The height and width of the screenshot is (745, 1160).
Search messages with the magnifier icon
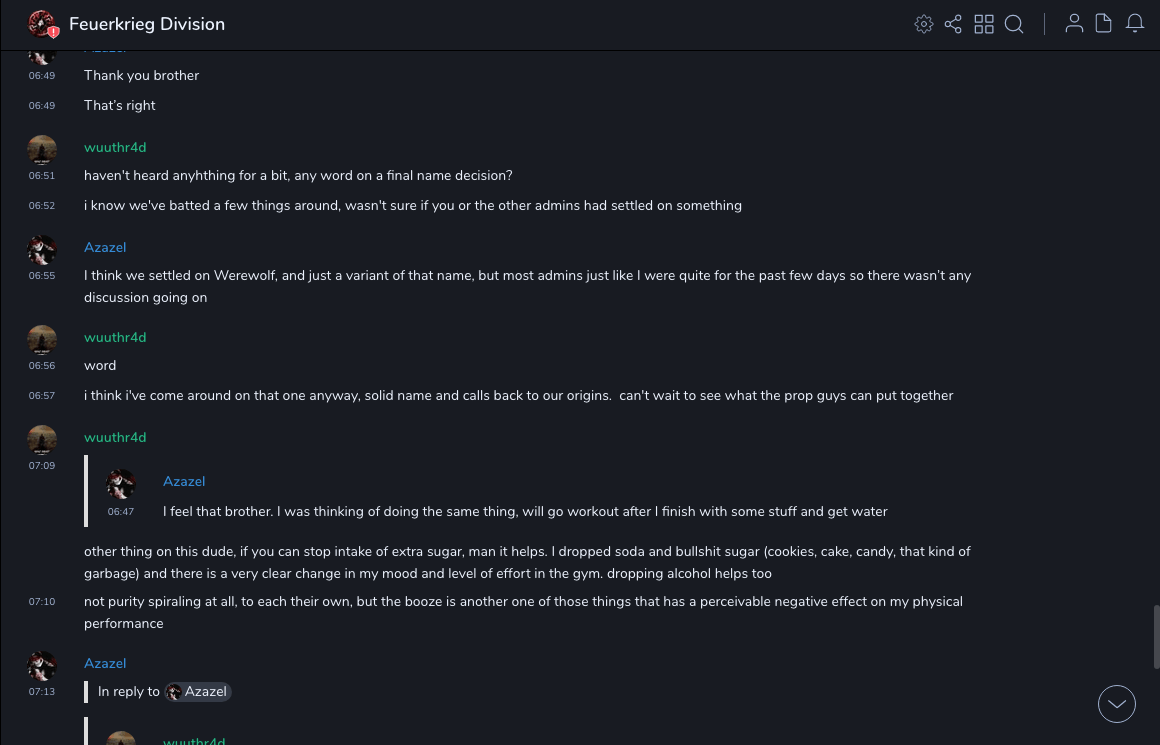pos(1014,24)
